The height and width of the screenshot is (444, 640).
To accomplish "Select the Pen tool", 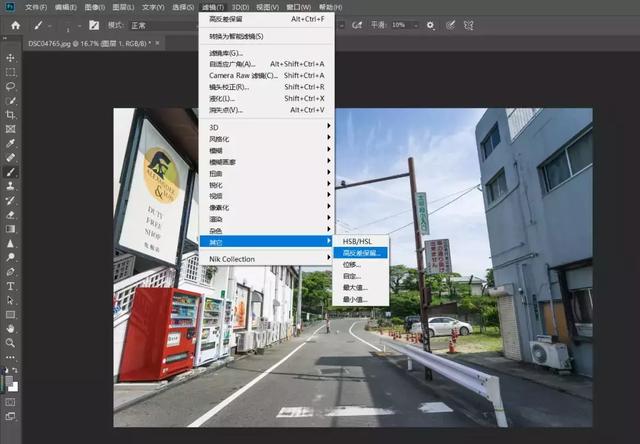I will point(11,272).
